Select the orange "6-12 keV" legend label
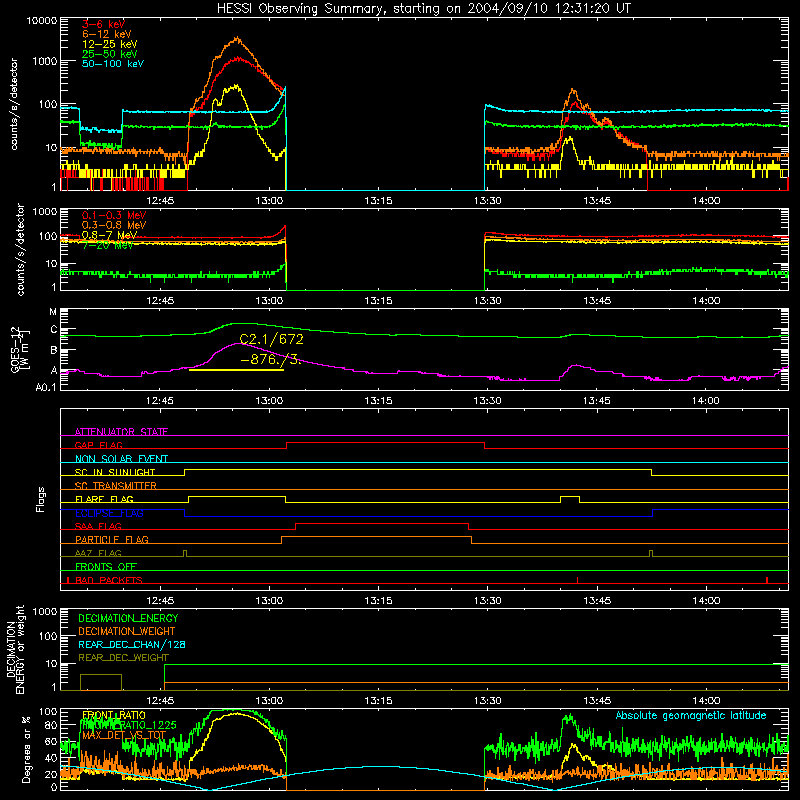 [107, 34]
